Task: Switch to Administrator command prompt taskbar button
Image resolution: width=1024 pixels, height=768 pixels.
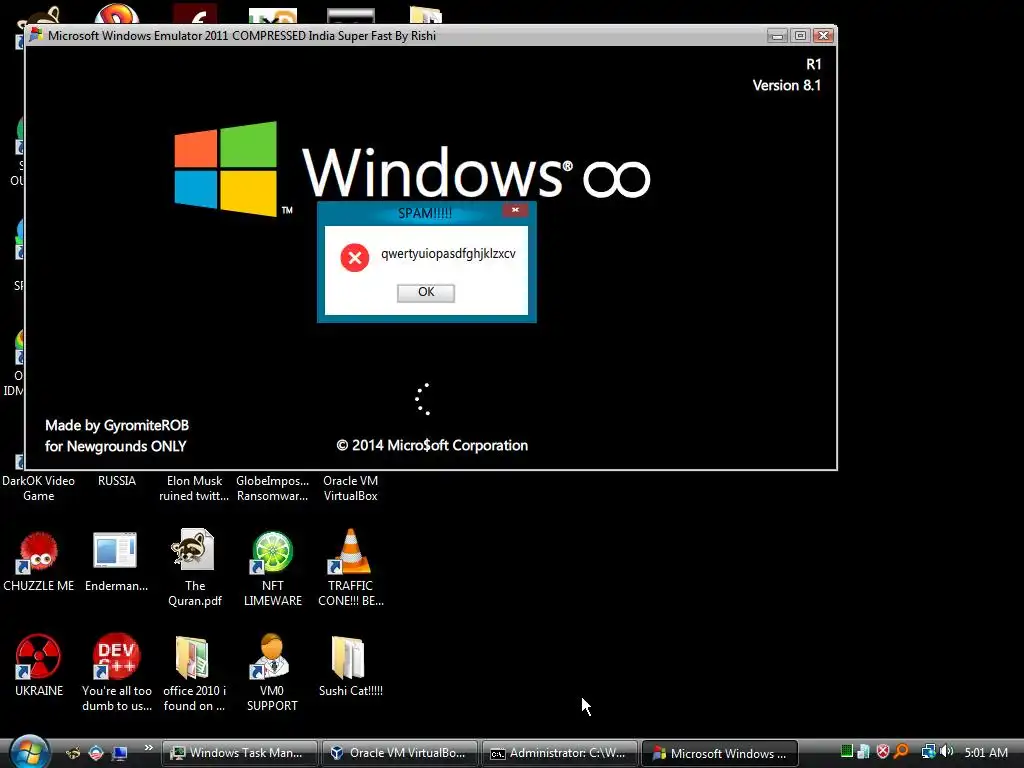Action: [x=560, y=753]
